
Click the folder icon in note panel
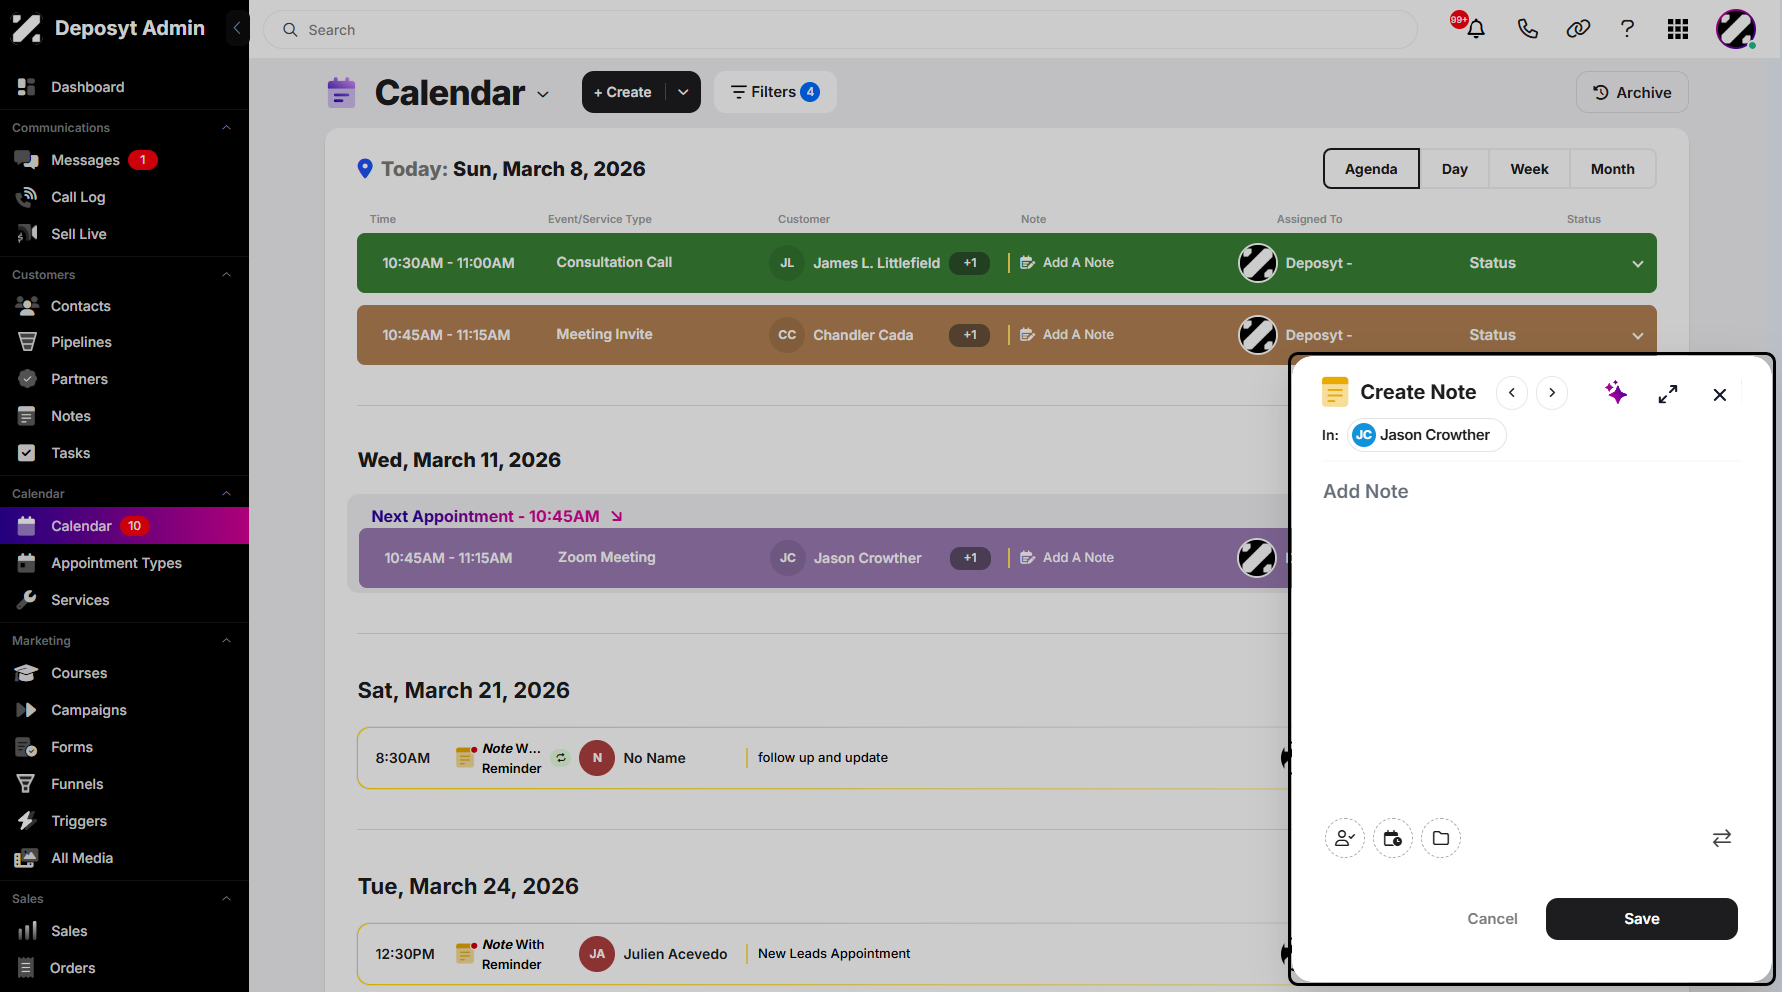(x=1441, y=838)
